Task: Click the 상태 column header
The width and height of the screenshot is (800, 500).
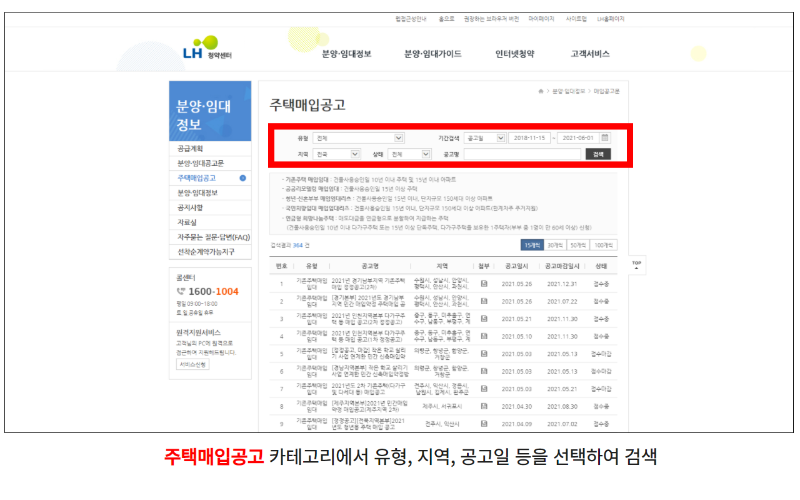Action: tap(601, 266)
